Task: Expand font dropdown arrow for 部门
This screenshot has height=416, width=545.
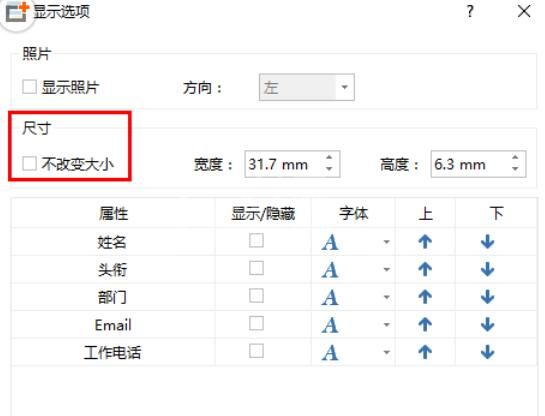Action: click(387, 297)
